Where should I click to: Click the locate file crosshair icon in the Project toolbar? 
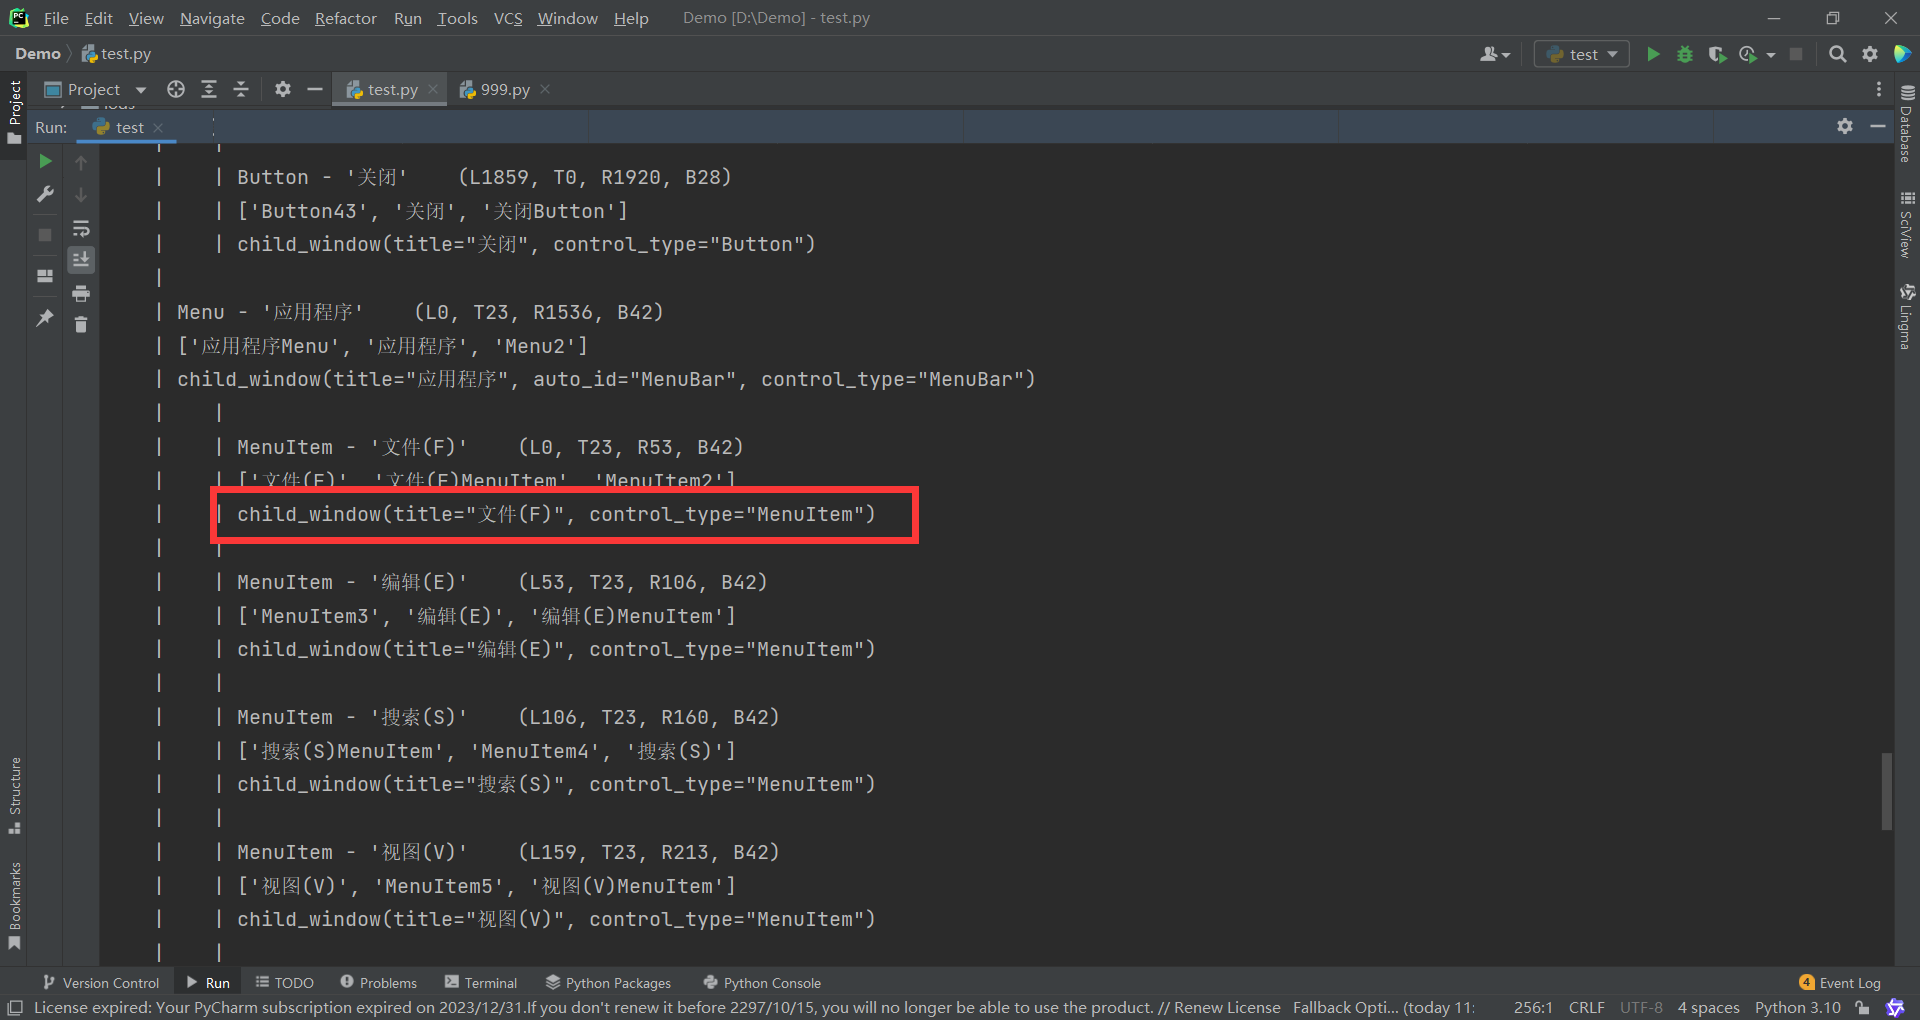coord(176,89)
